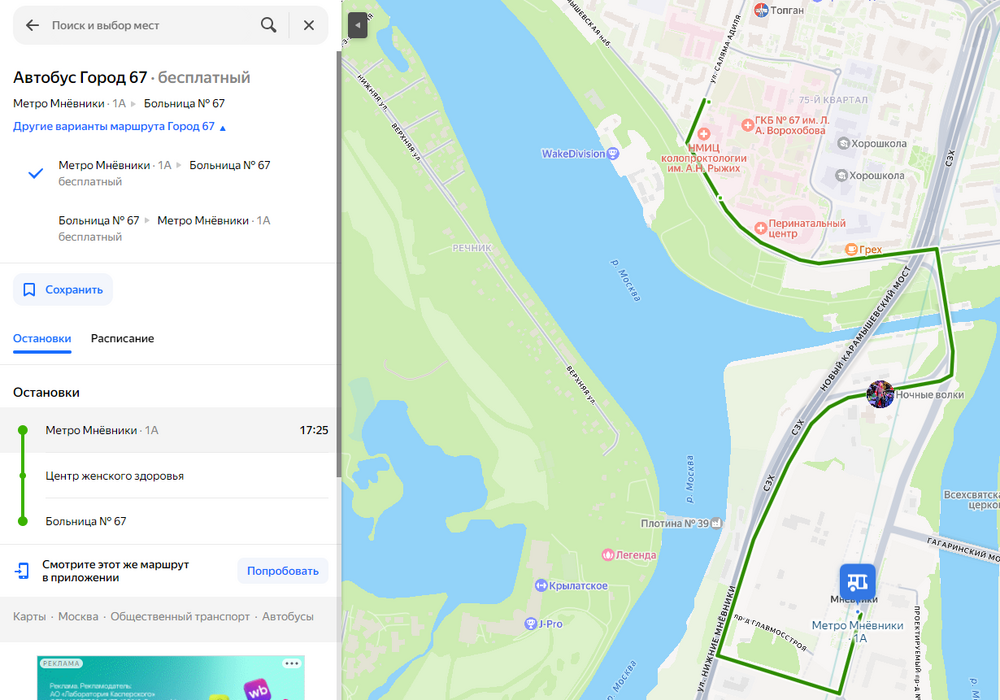Switch to the Расписание tab
Image resolution: width=1000 pixels, height=700 pixels.
(122, 339)
